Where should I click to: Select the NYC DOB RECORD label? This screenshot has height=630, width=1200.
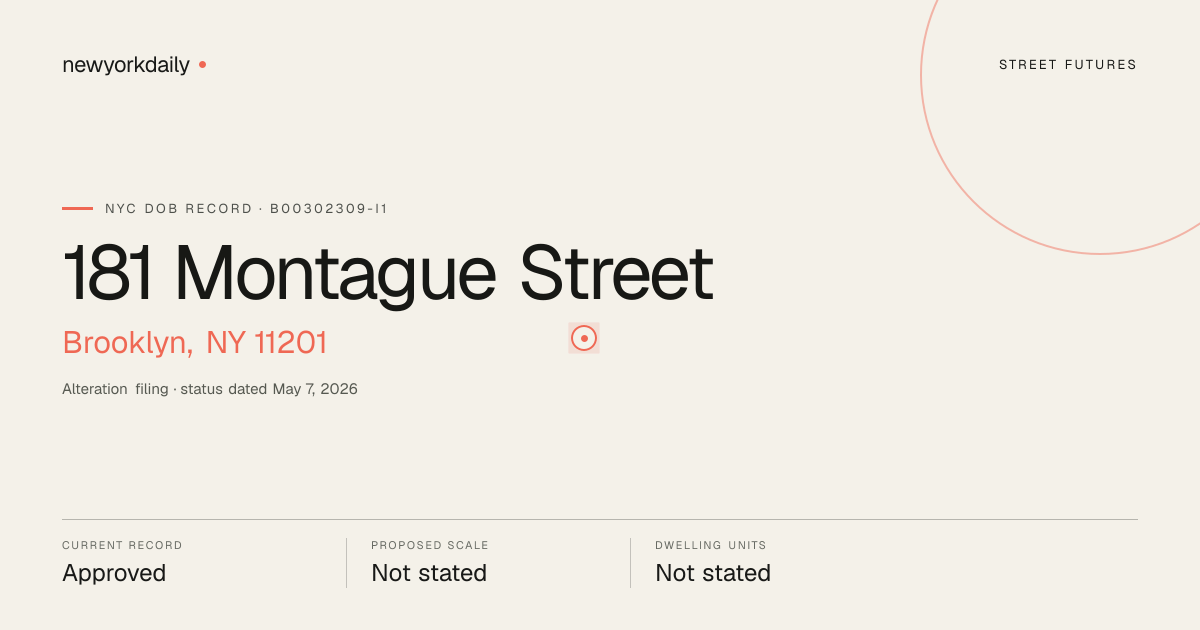tap(179, 209)
